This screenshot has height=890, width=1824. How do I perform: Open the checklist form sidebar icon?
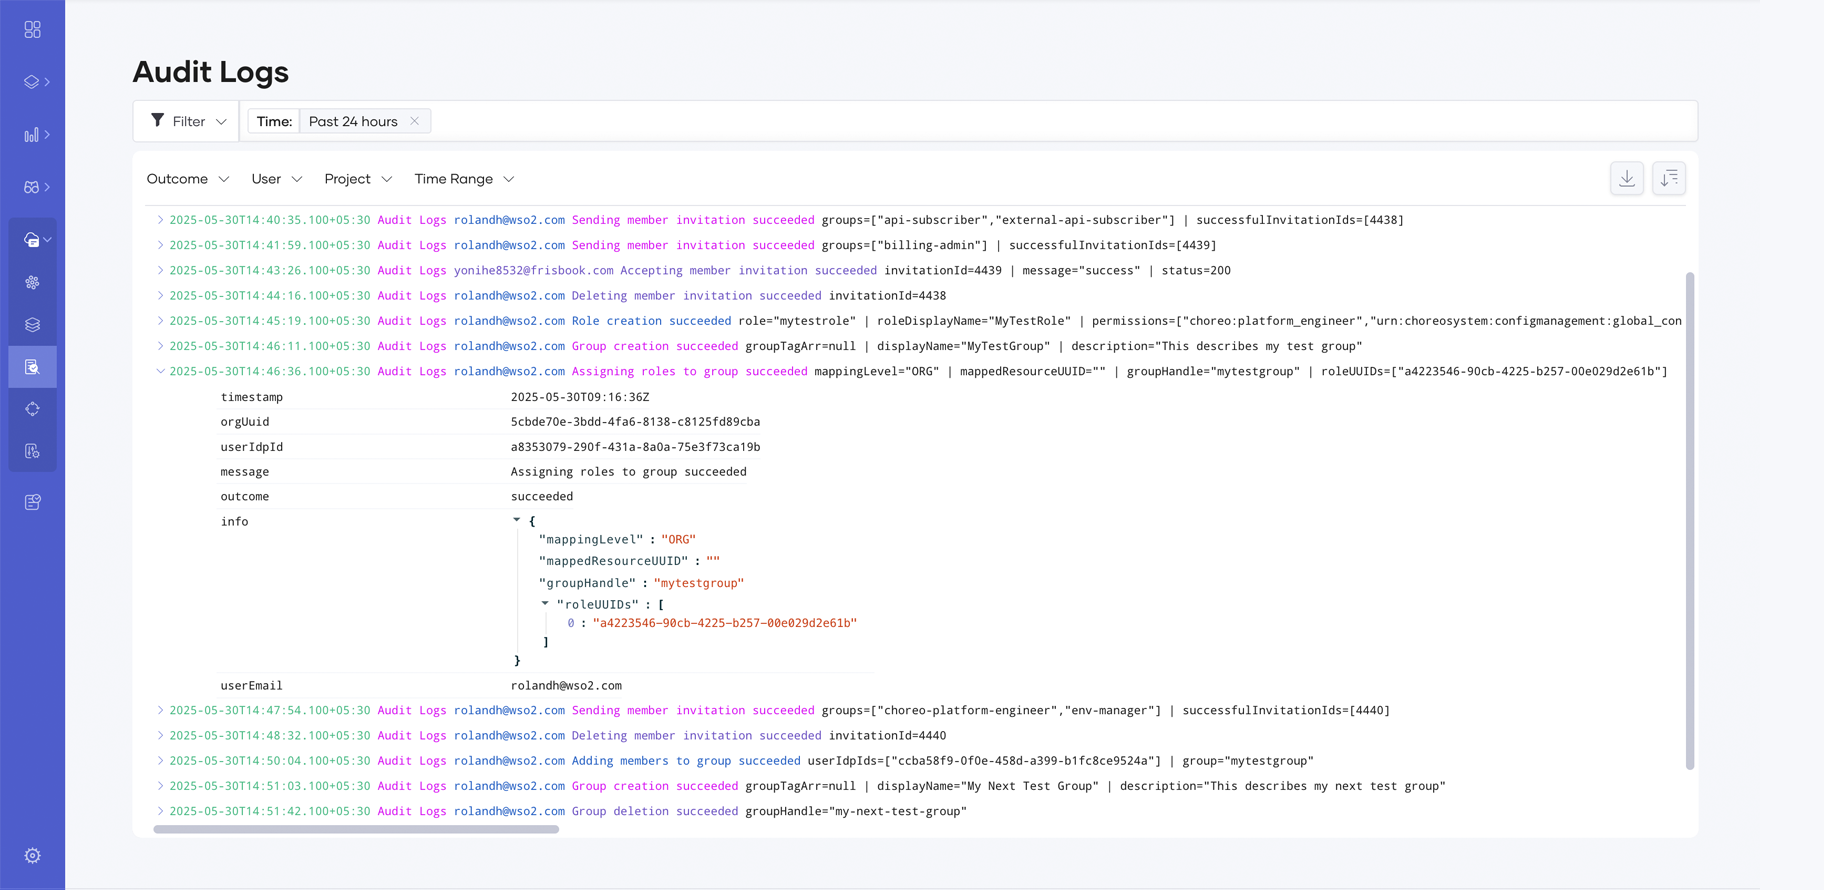[32, 502]
